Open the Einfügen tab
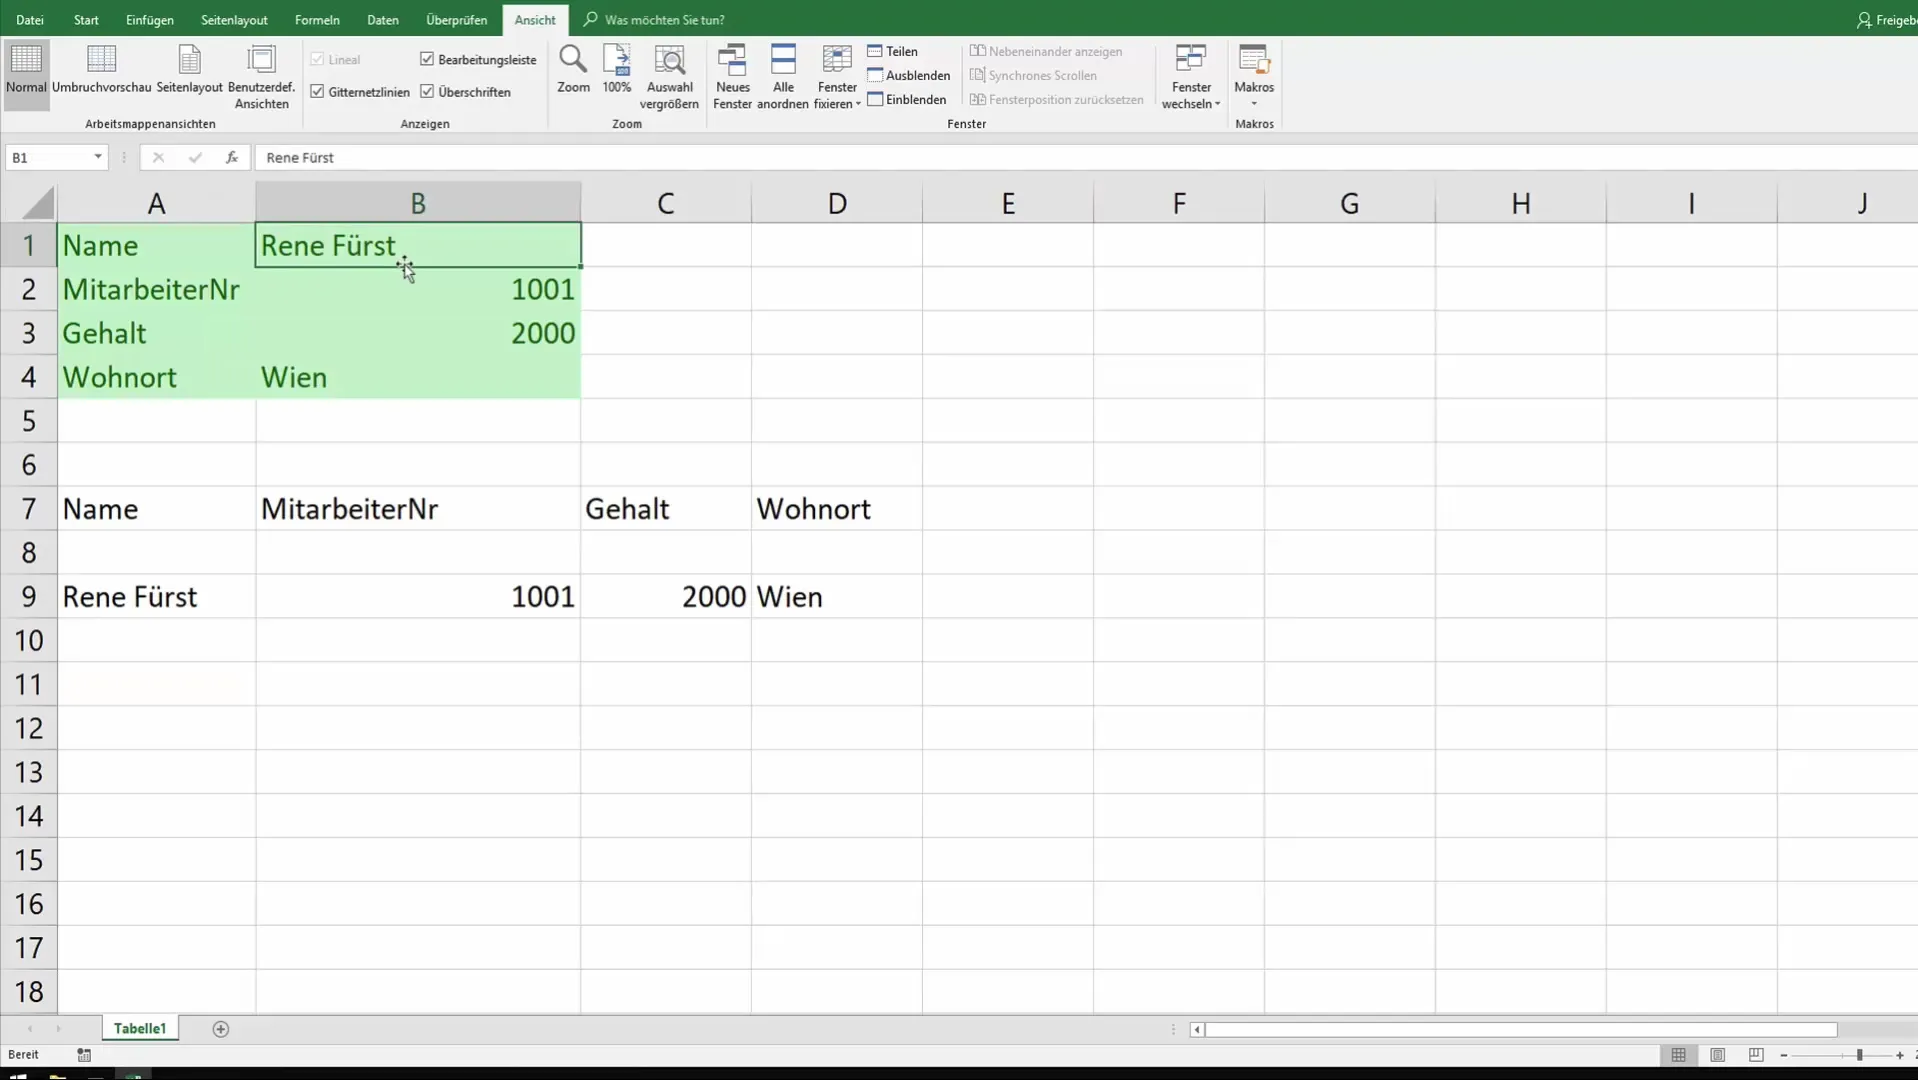Screen dimensions: 1918x1080 click(150, 20)
